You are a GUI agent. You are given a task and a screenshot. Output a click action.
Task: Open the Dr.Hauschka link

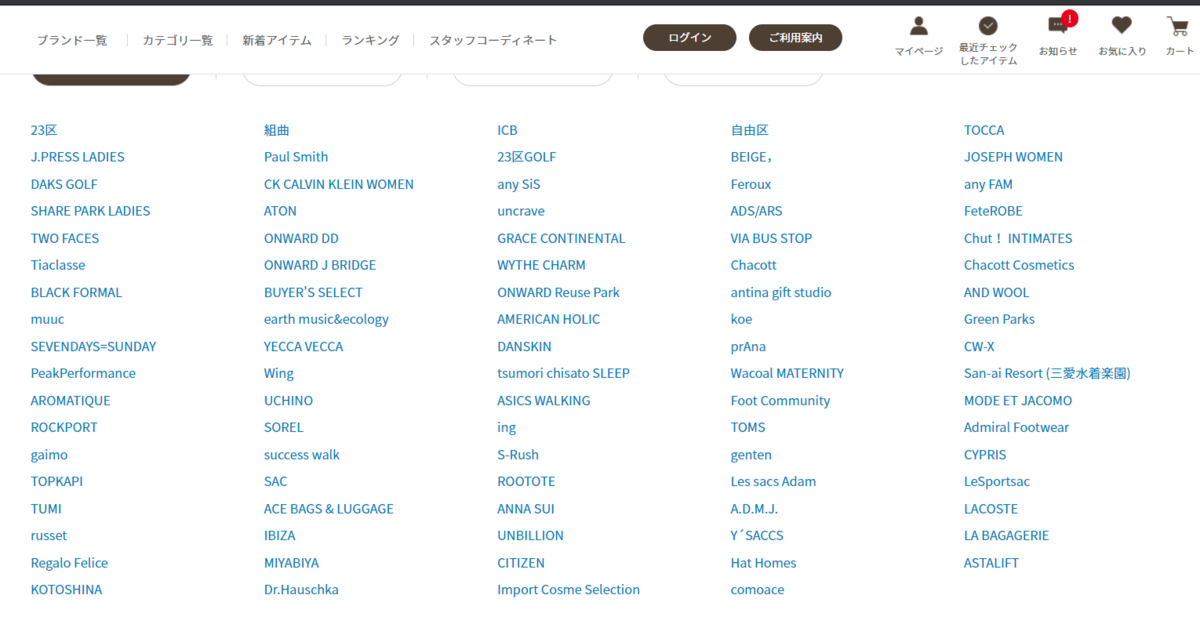coord(301,589)
